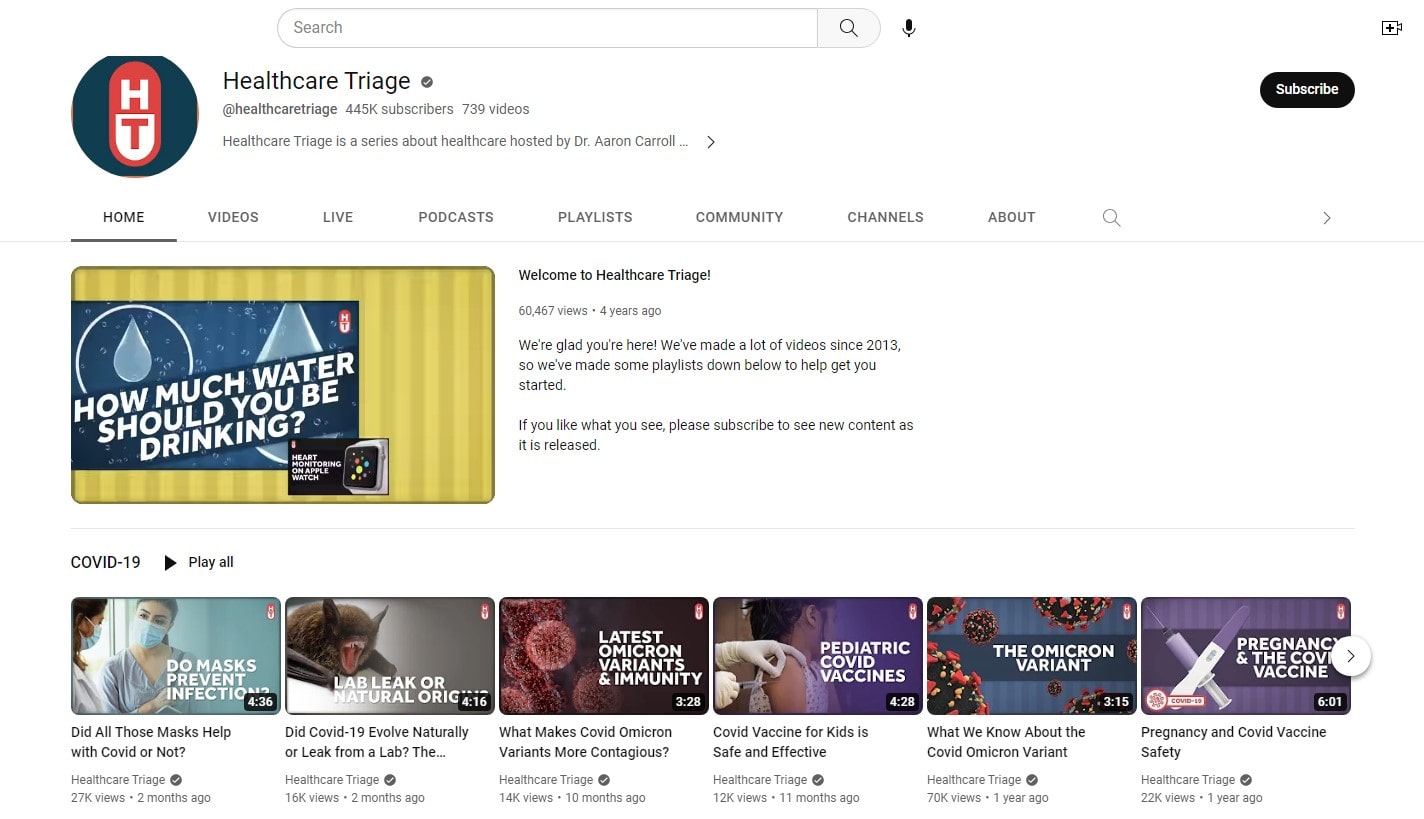Subscribe to Healthcare Triage channel

(x=1306, y=89)
